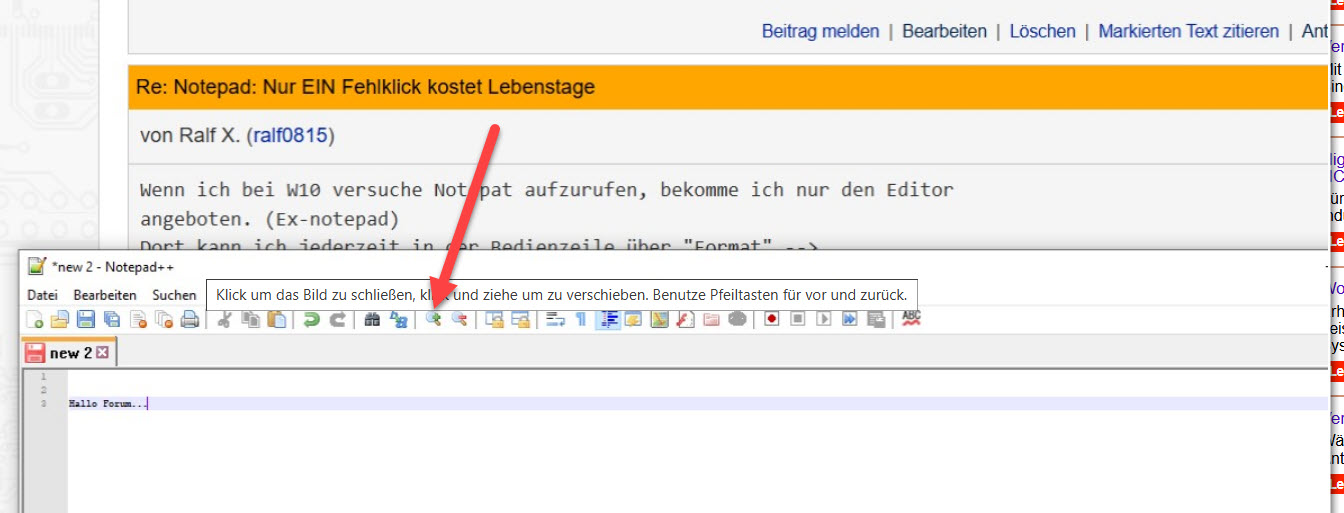Click the Find binoculars icon

click(x=372, y=320)
